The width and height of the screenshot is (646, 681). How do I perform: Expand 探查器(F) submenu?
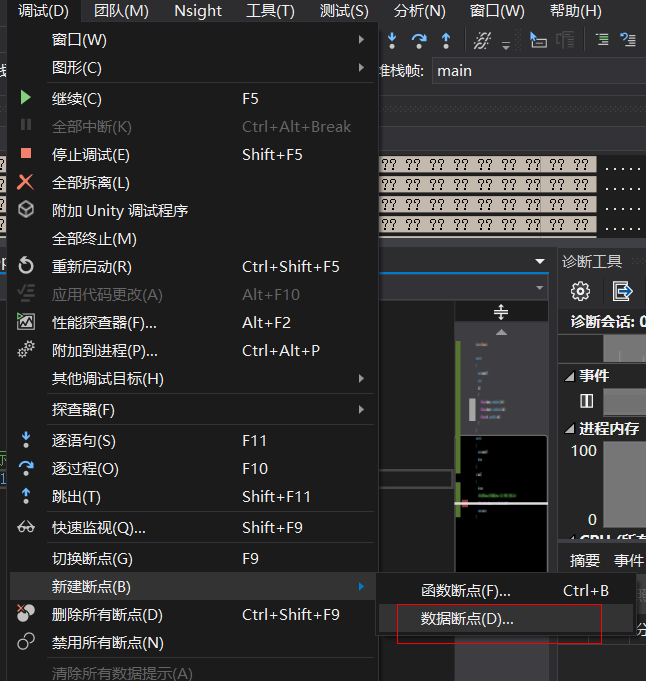tap(192, 410)
